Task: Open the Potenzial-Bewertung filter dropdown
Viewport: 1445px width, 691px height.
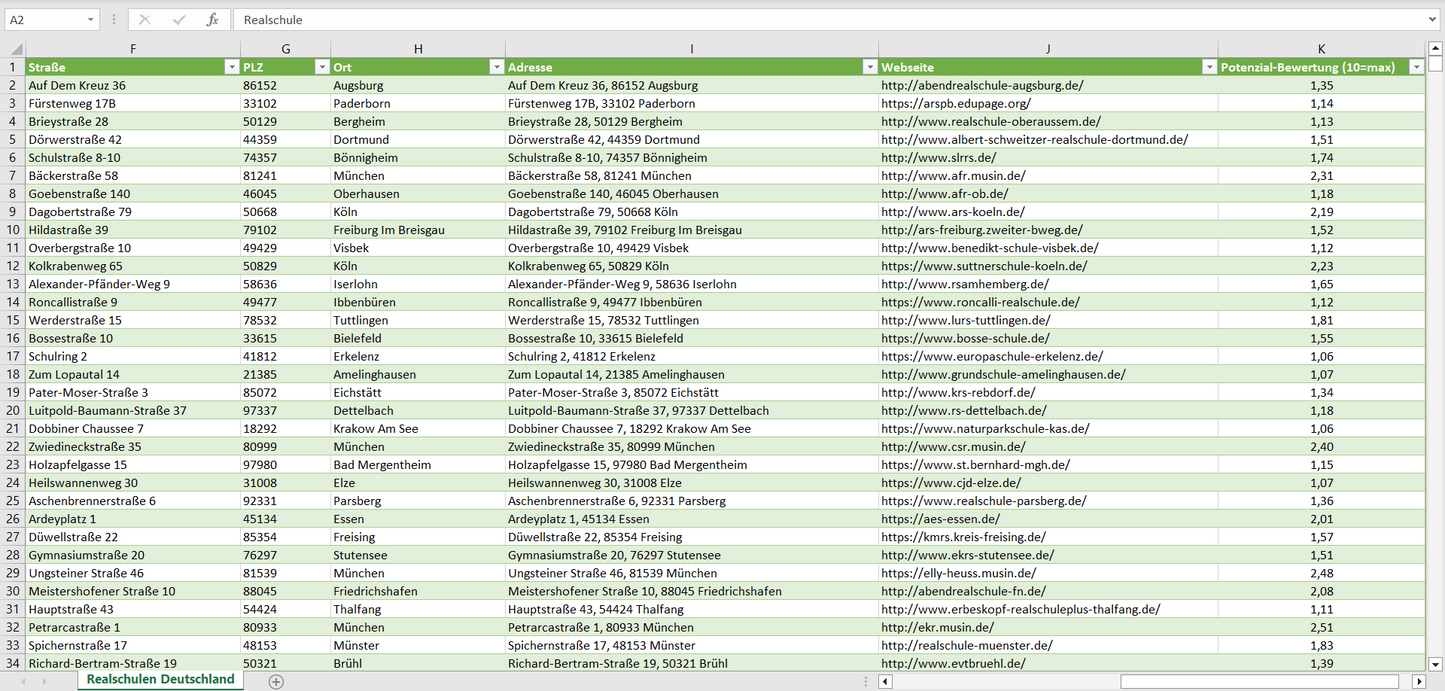Action: (1416, 67)
